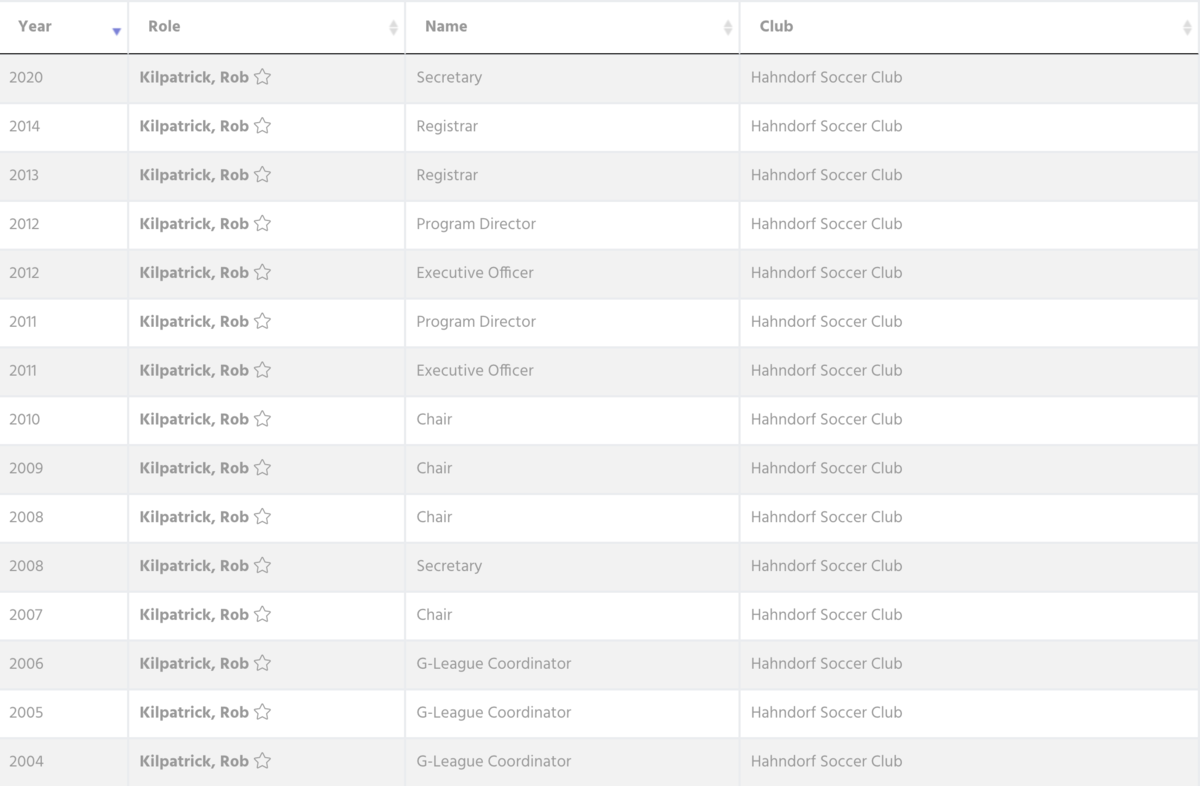The image size is (1200, 786).
Task: Toggle star on 2010 Chair row
Action: (x=262, y=419)
